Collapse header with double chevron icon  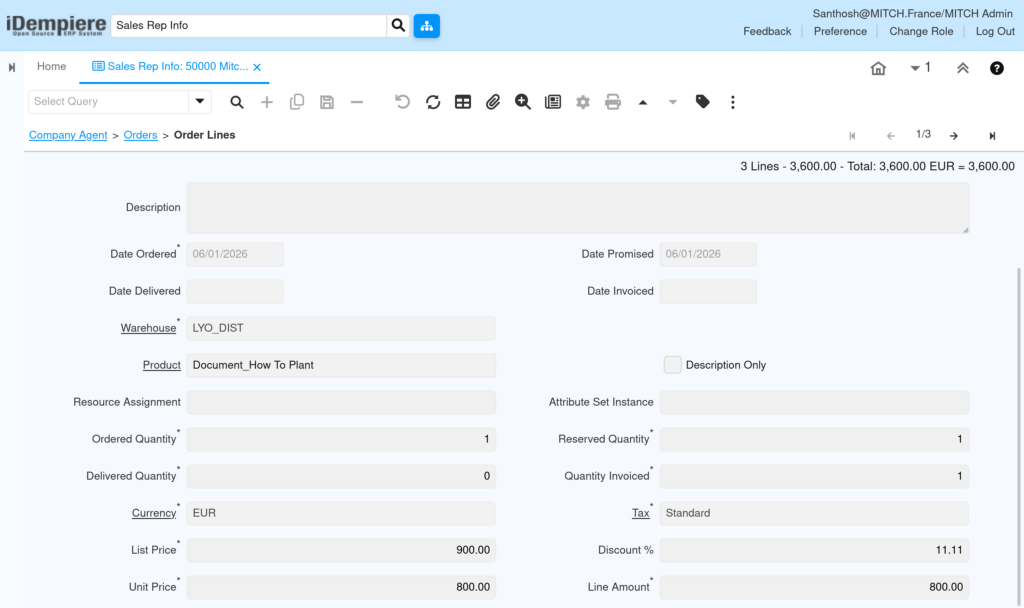[963, 68]
